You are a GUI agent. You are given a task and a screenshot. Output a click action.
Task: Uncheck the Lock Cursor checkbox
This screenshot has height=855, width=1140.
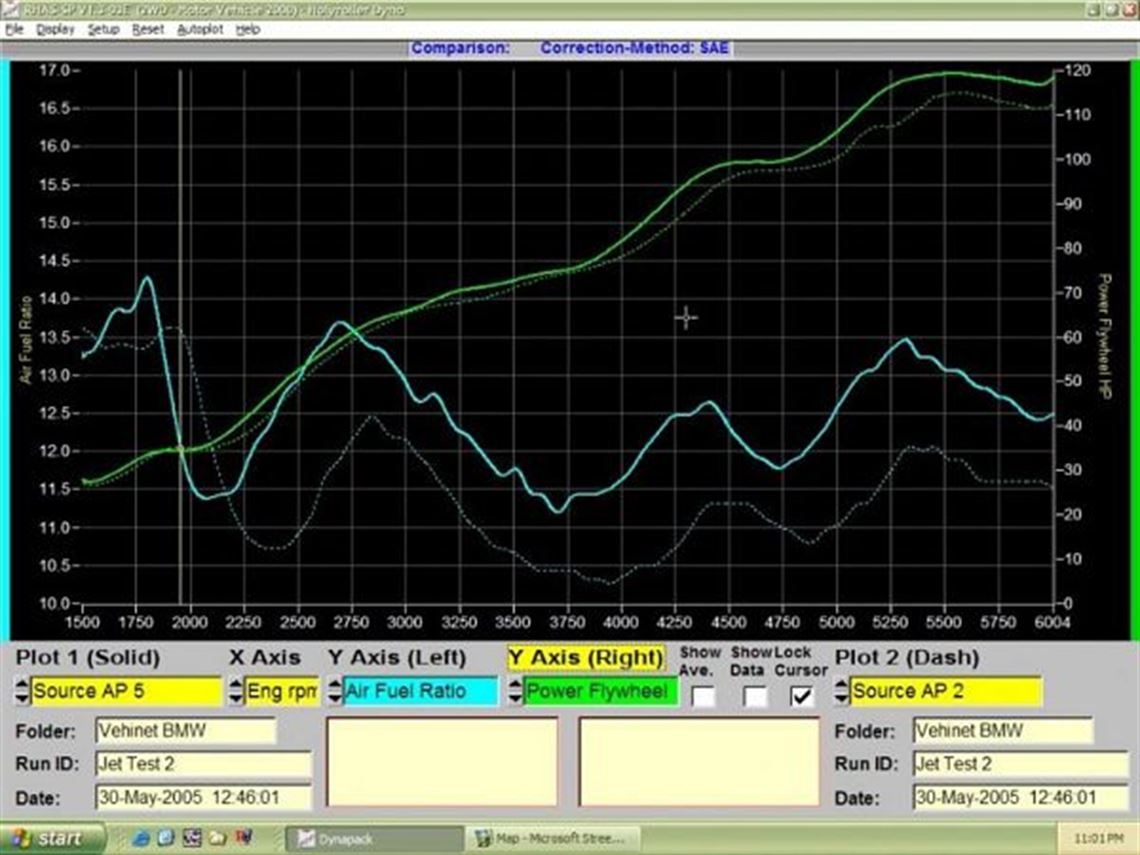click(801, 697)
